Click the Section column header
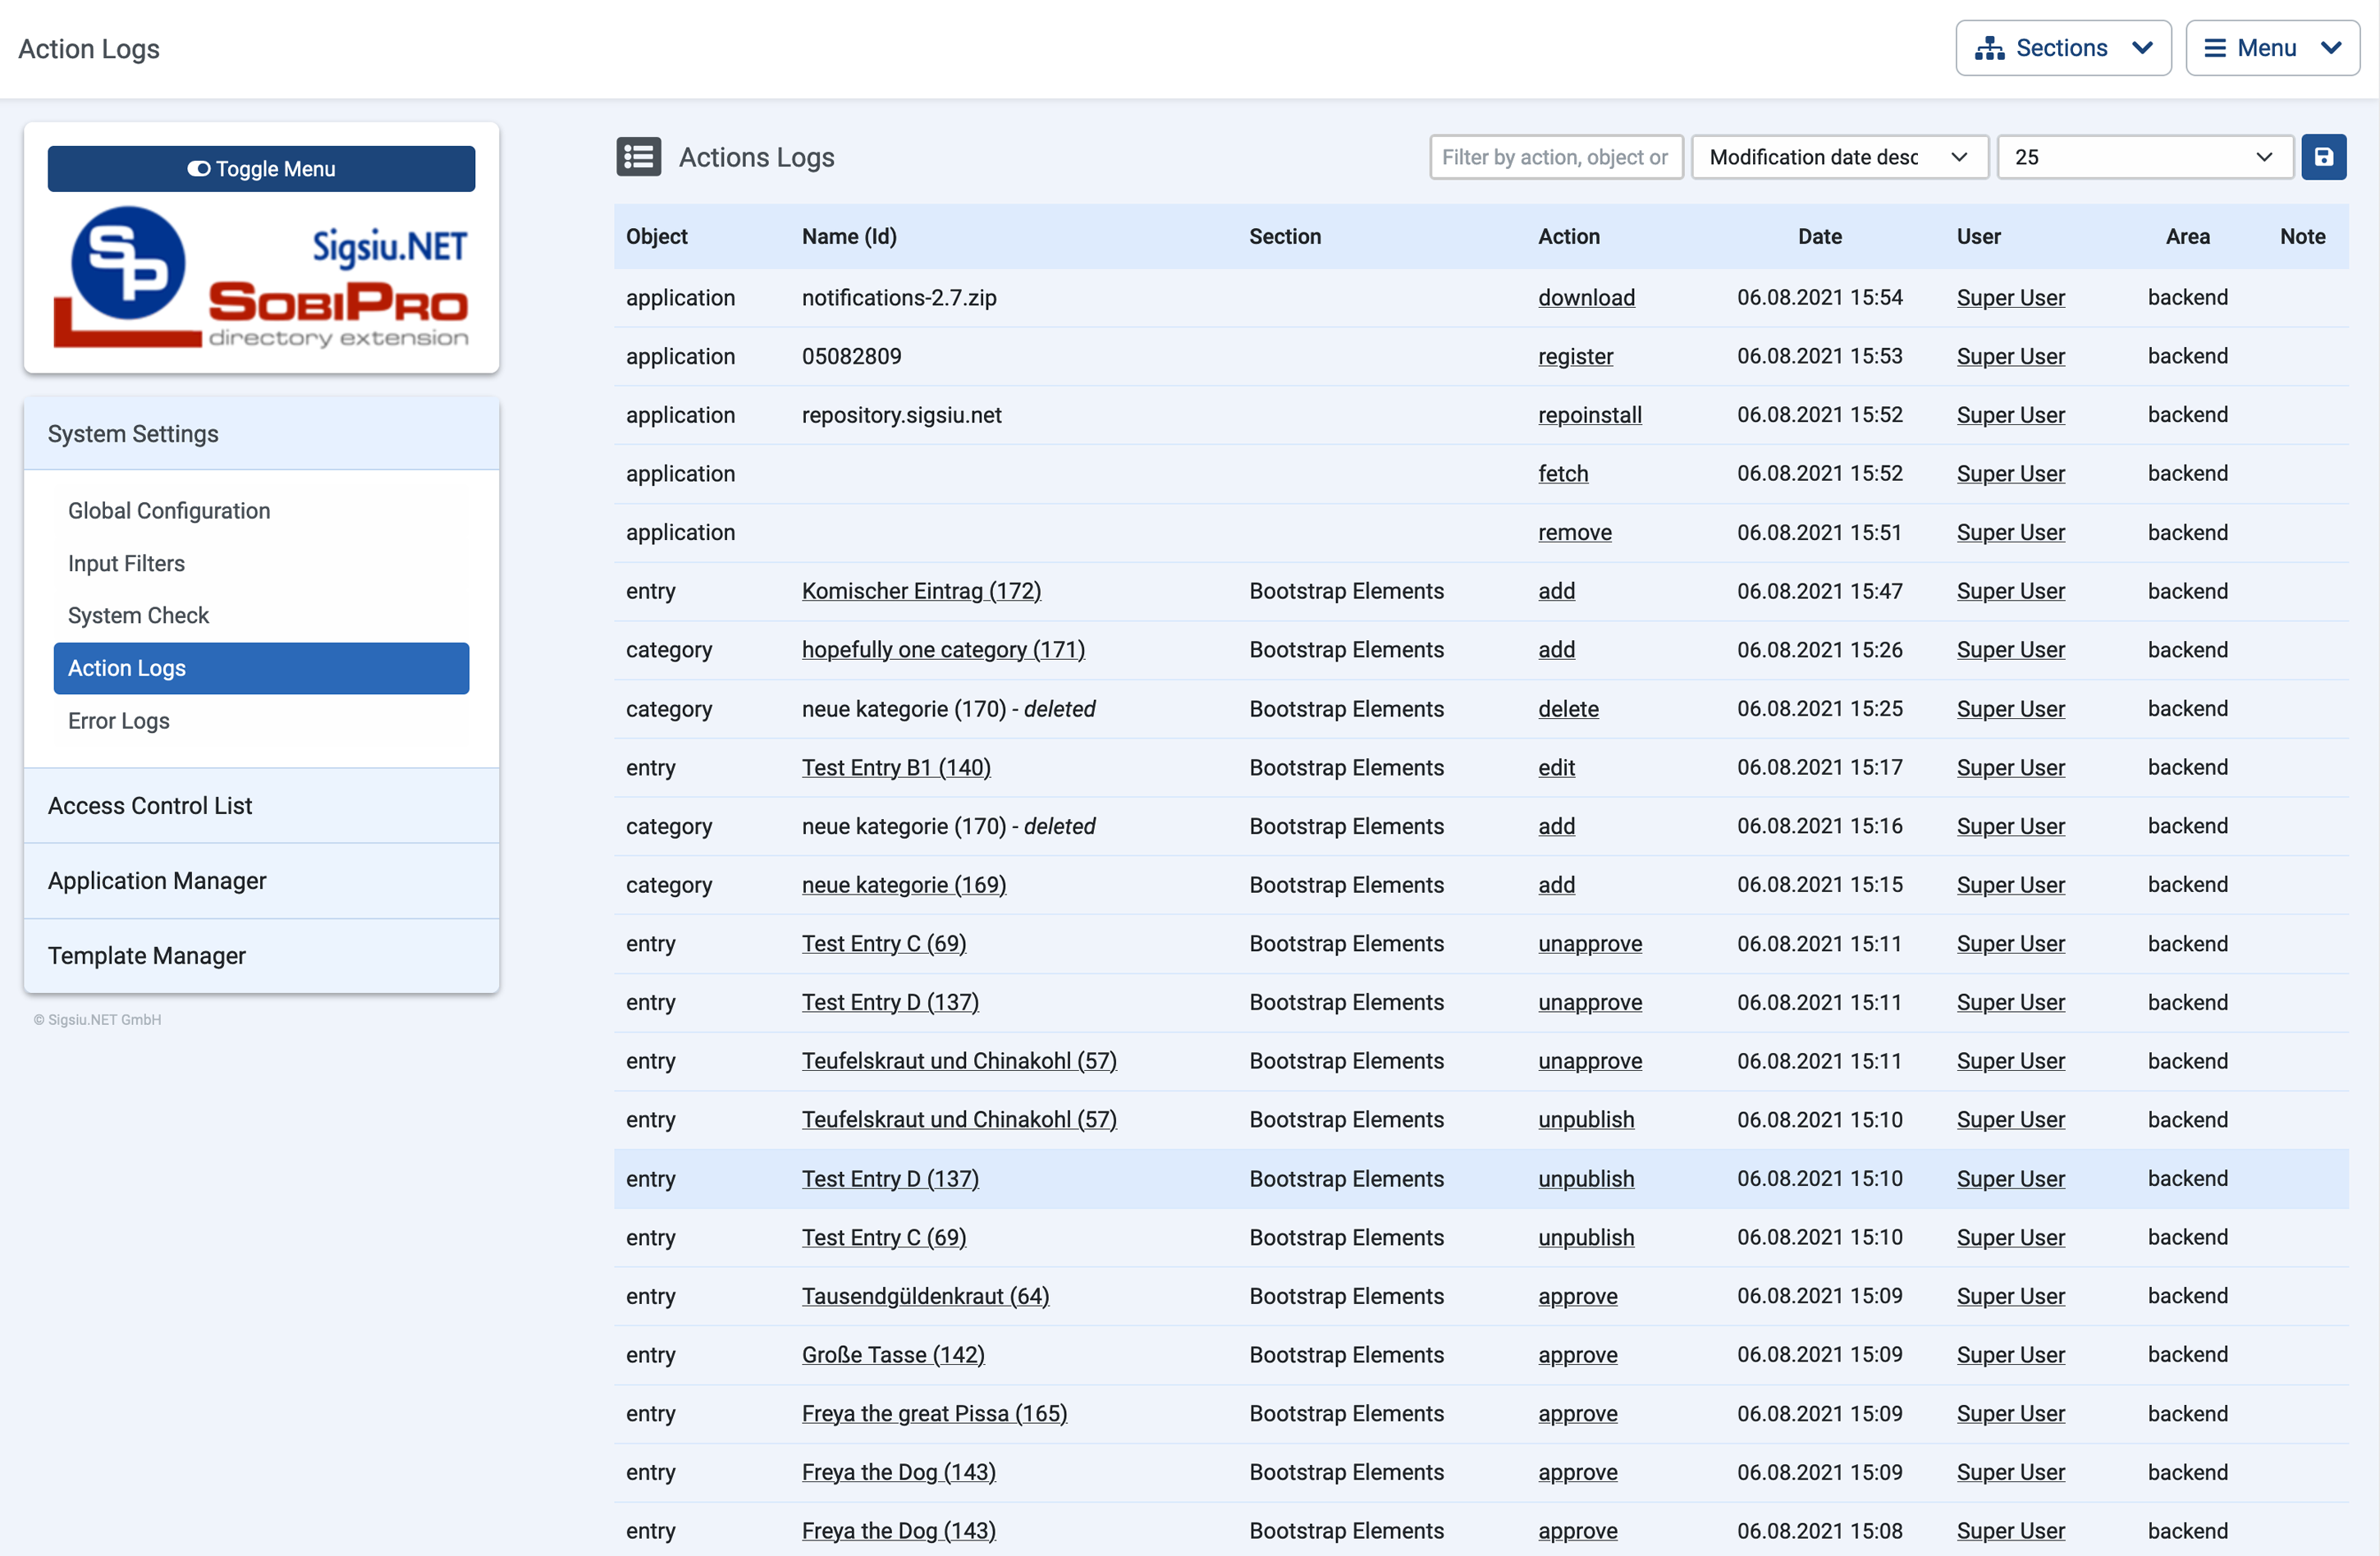 pos(1284,237)
